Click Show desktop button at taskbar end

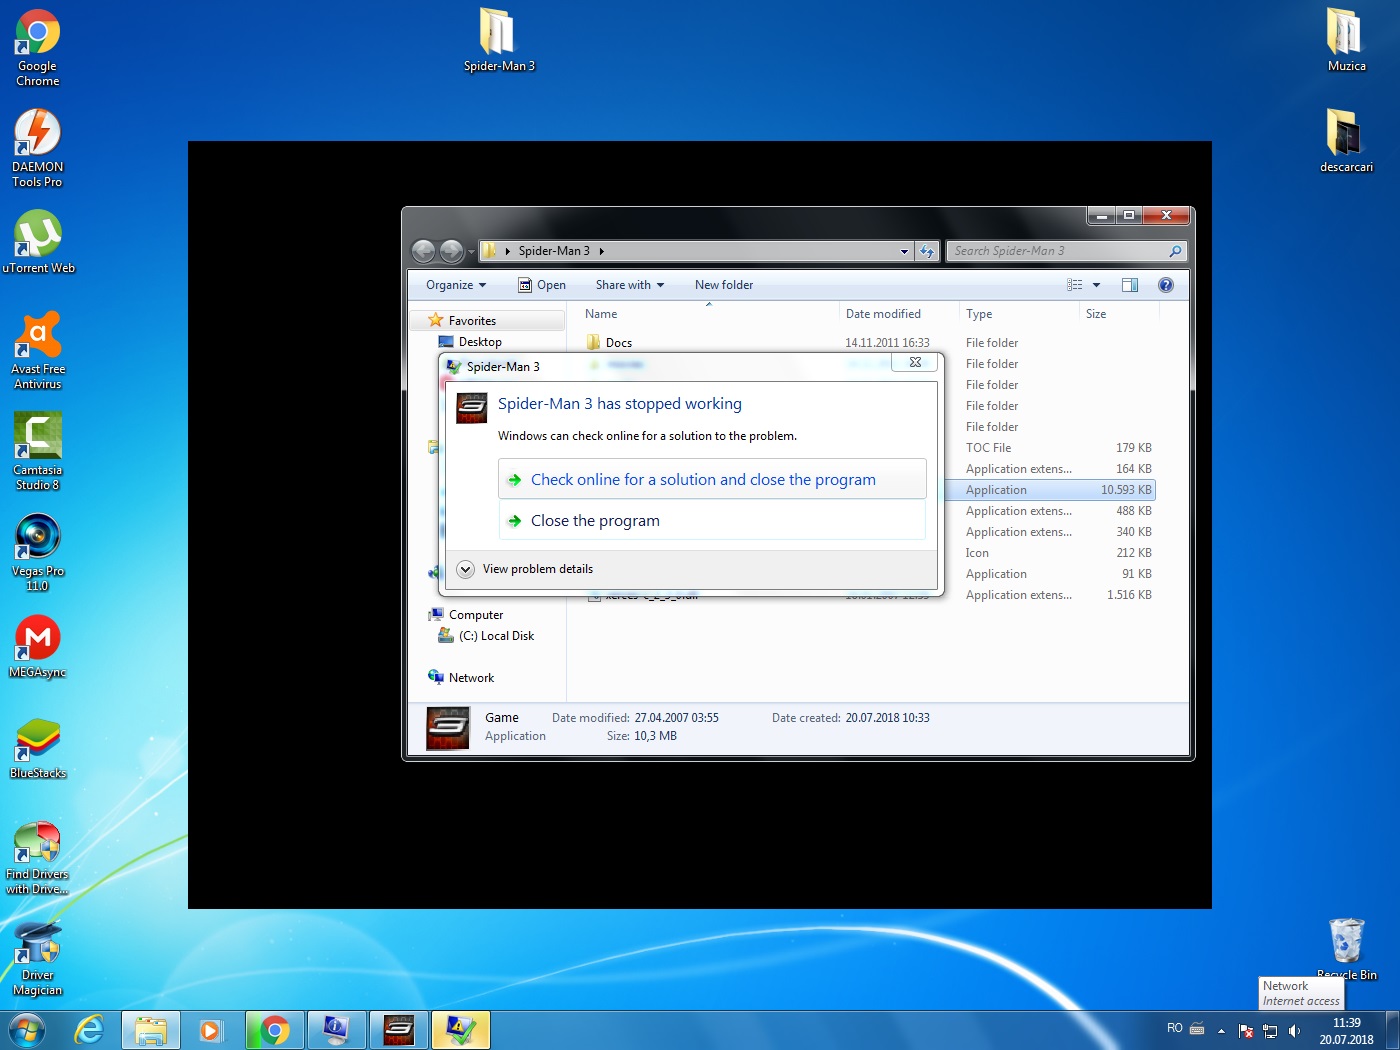coord(1392,1030)
